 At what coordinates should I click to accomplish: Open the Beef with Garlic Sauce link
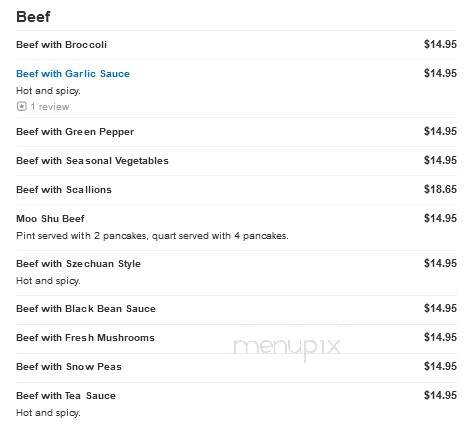click(x=73, y=74)
